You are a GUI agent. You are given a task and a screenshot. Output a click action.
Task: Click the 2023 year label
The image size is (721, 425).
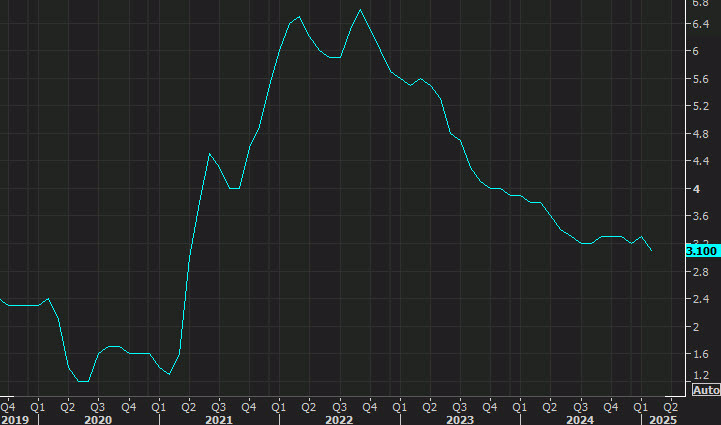459,419
